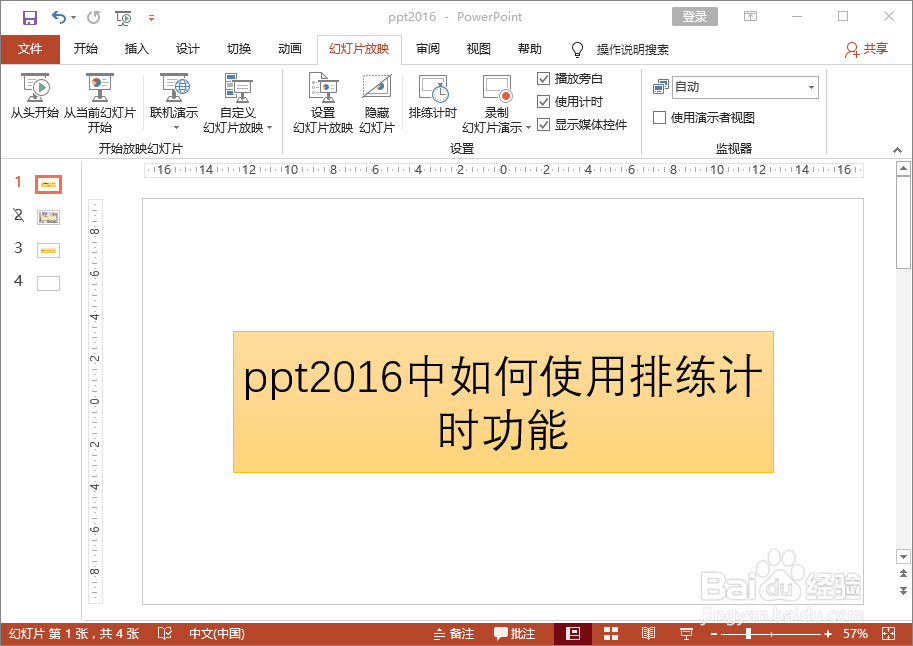The image size is (913, 646).
Task: Undo the last action
Action: tap(59, 17)
